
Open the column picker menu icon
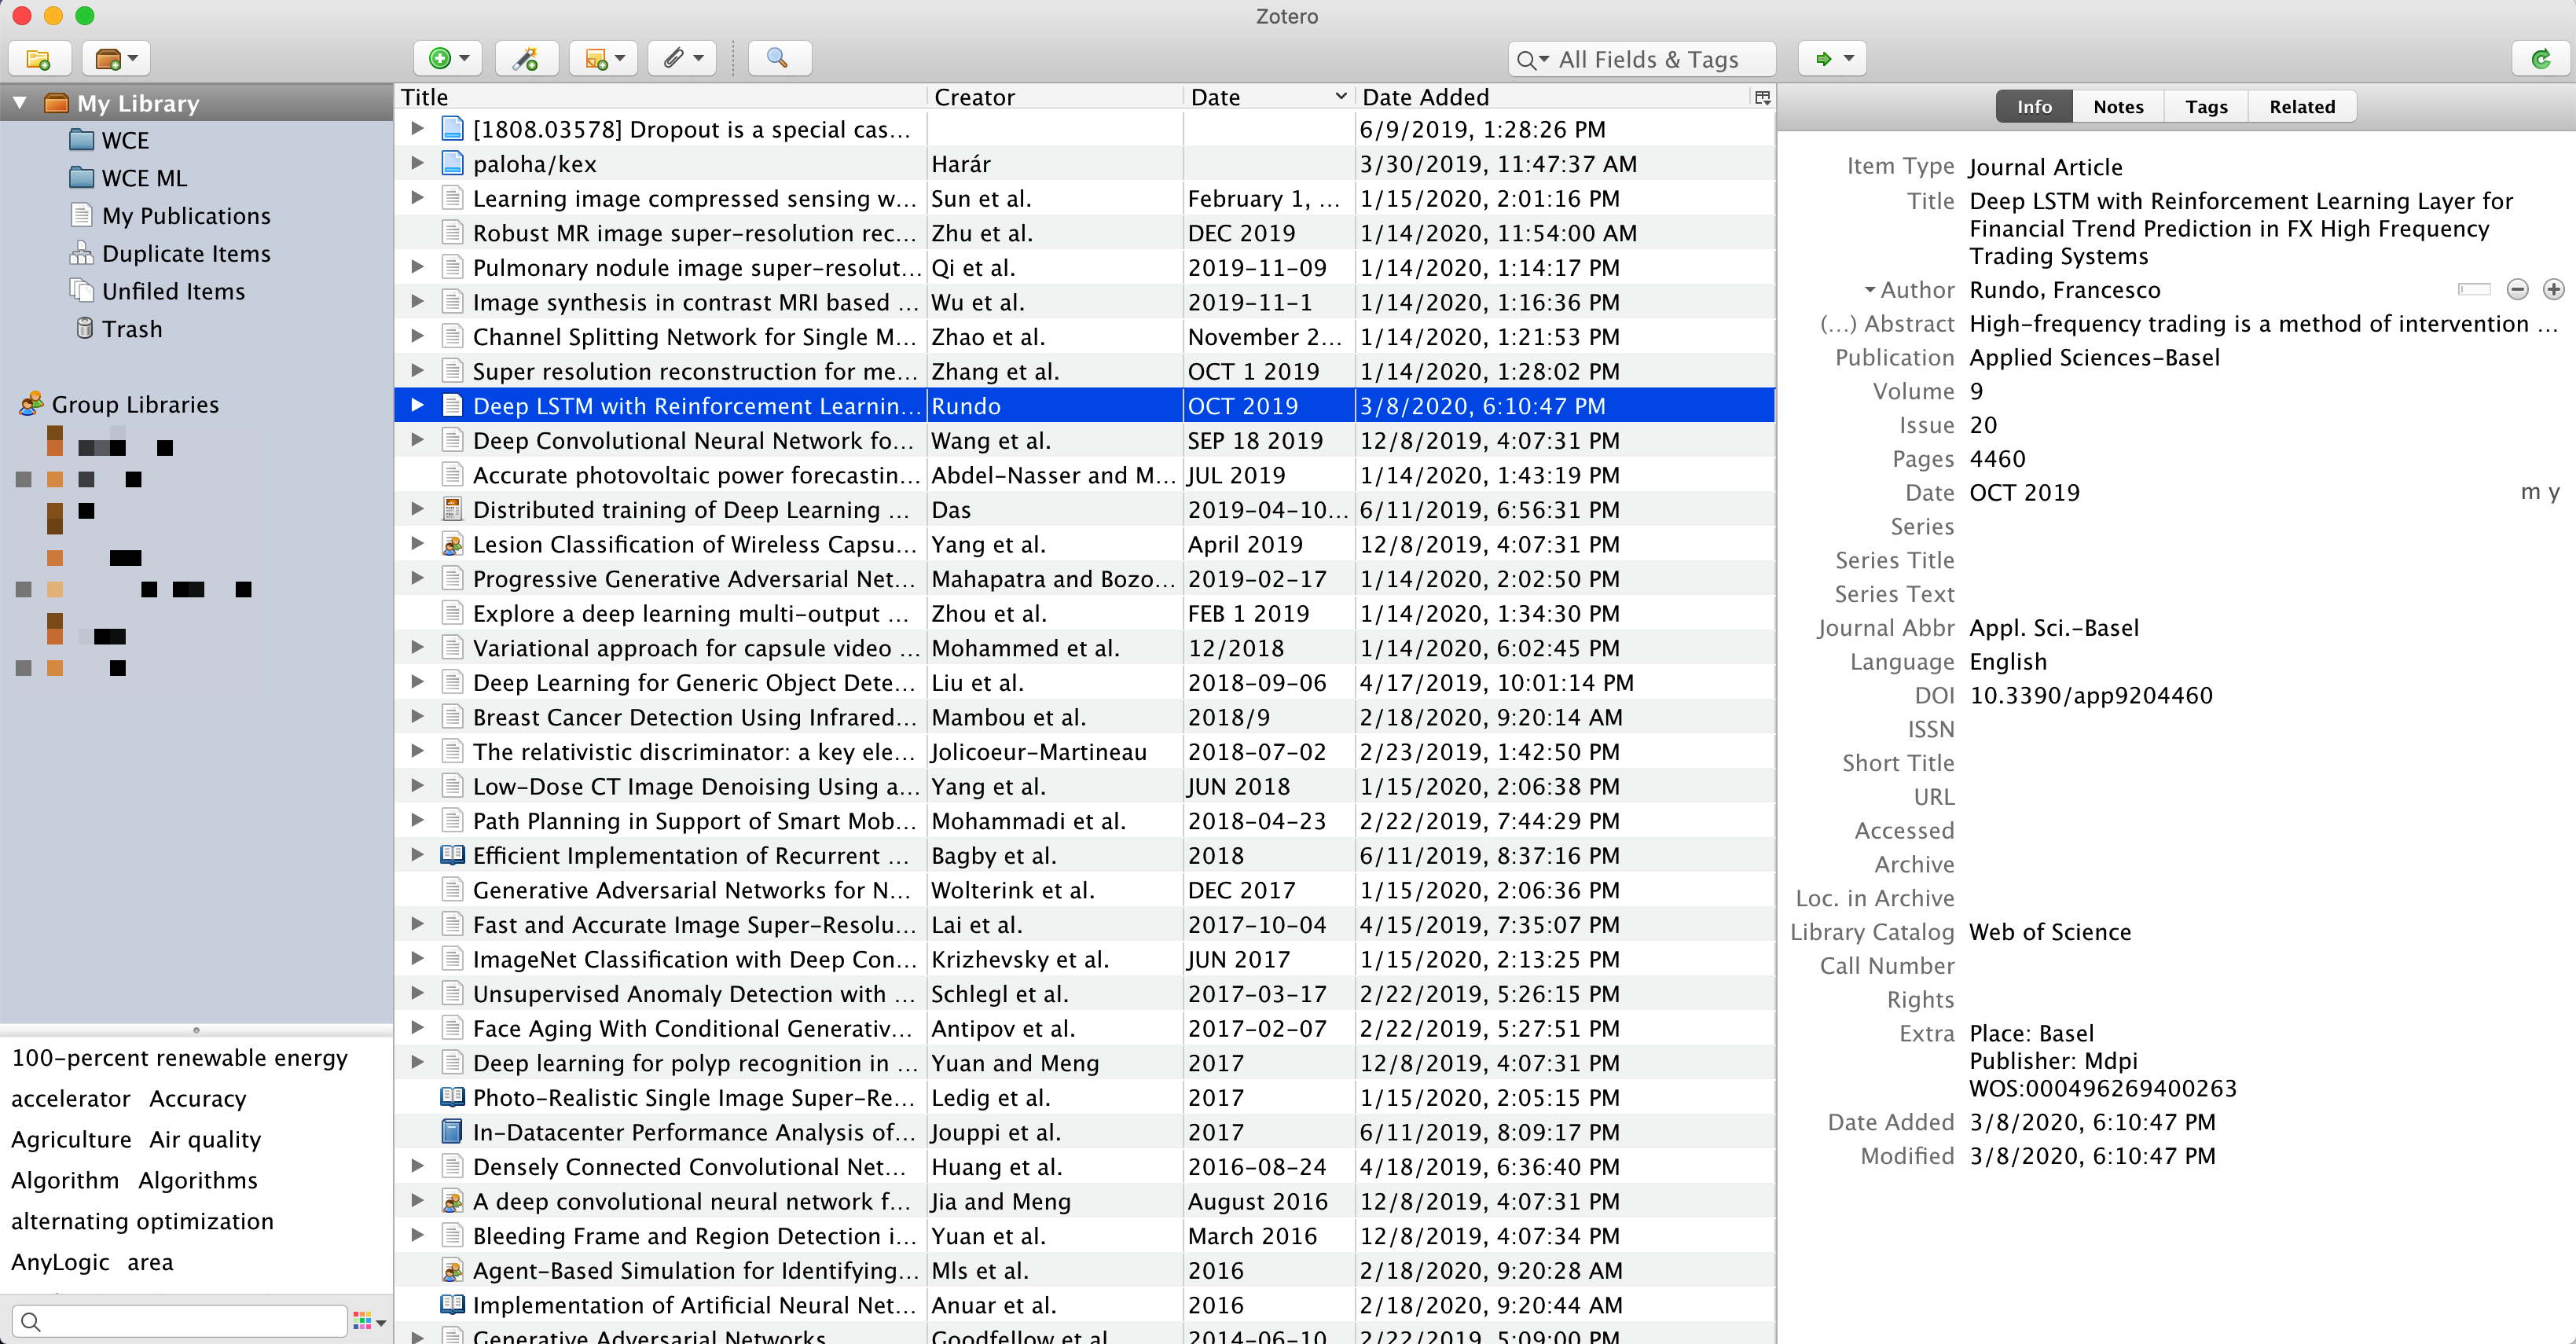[1762, 97]
